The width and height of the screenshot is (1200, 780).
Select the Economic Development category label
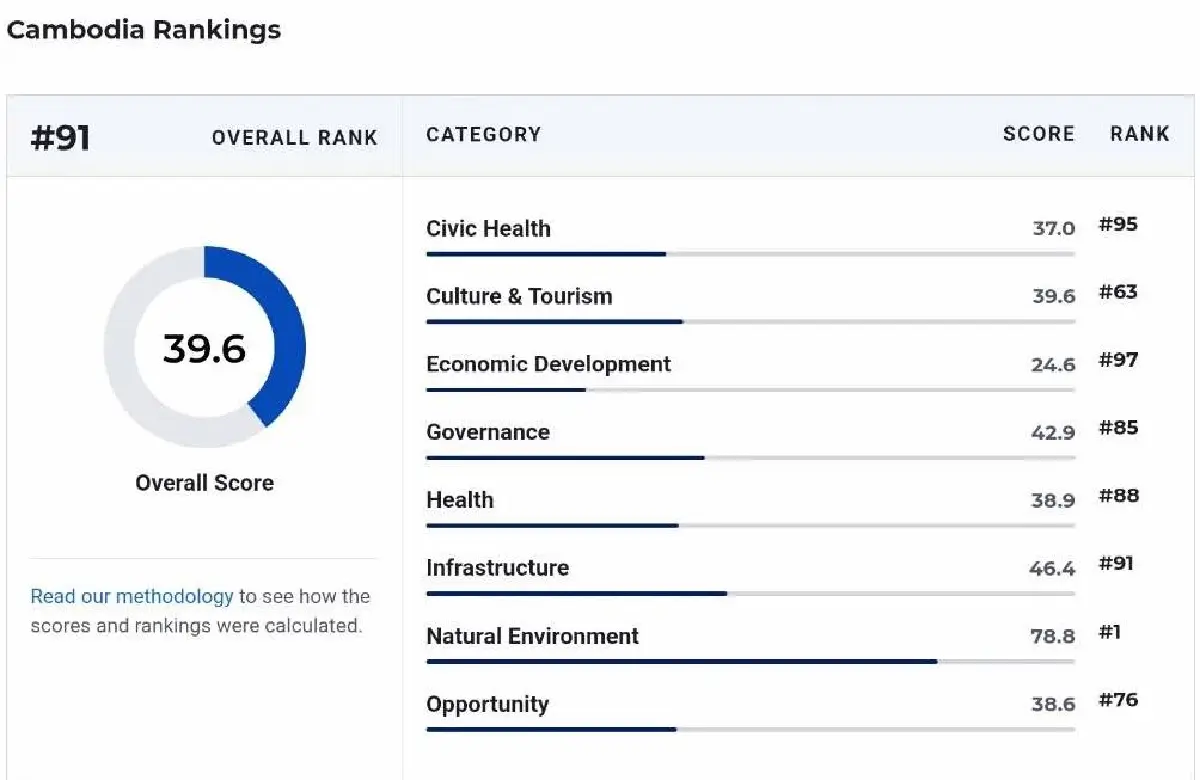549,364
